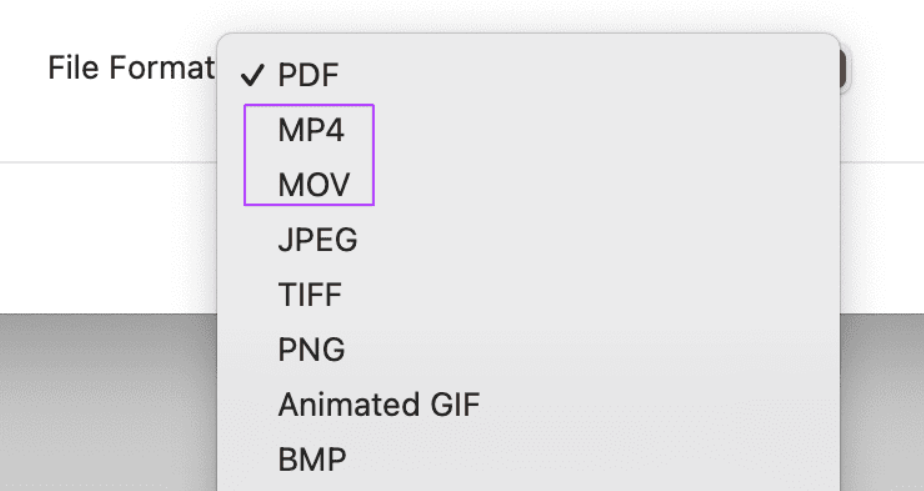Click the divider line left of the menu
This screenshot has height=491, width=924.
click(x=108, y=162)
